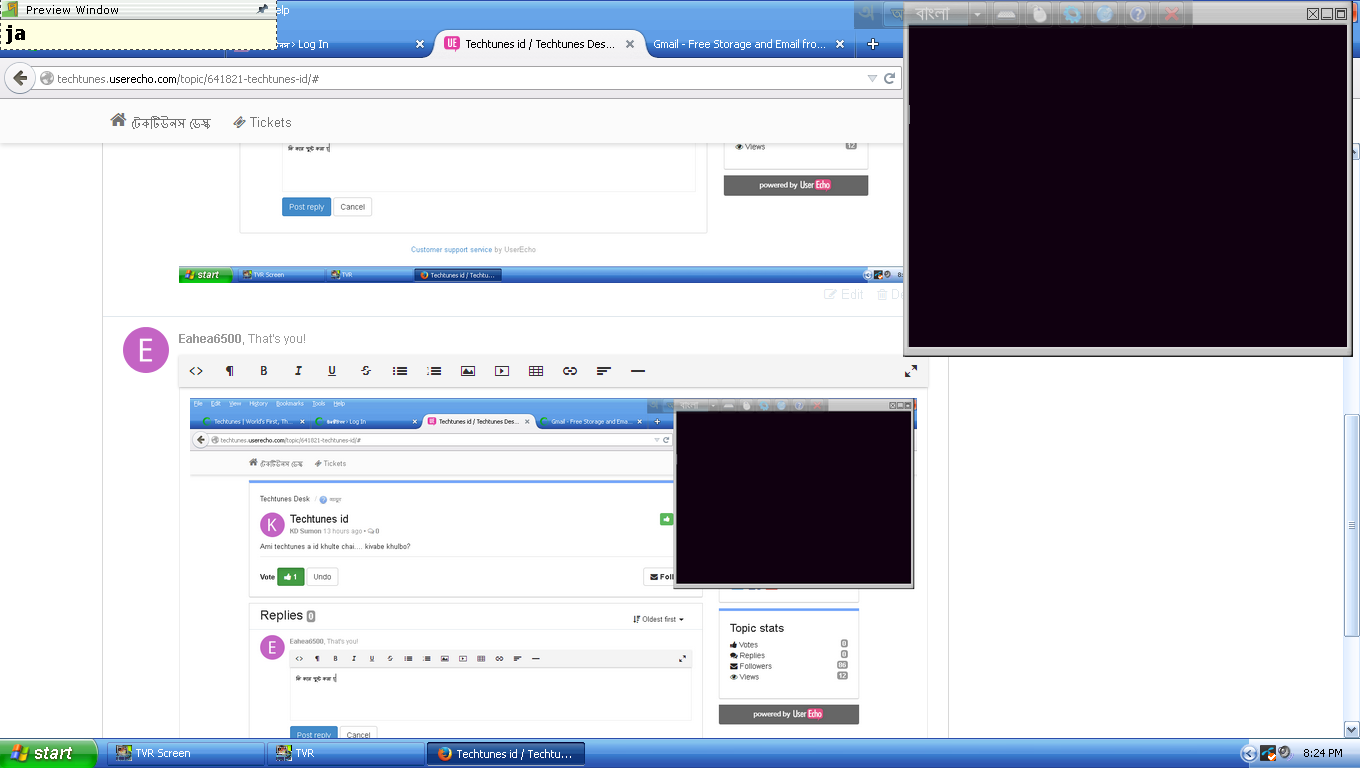Apply strikethrough formatting in reply editor
The height and width of the screenshot is (768, 1360).
(366, 371)
